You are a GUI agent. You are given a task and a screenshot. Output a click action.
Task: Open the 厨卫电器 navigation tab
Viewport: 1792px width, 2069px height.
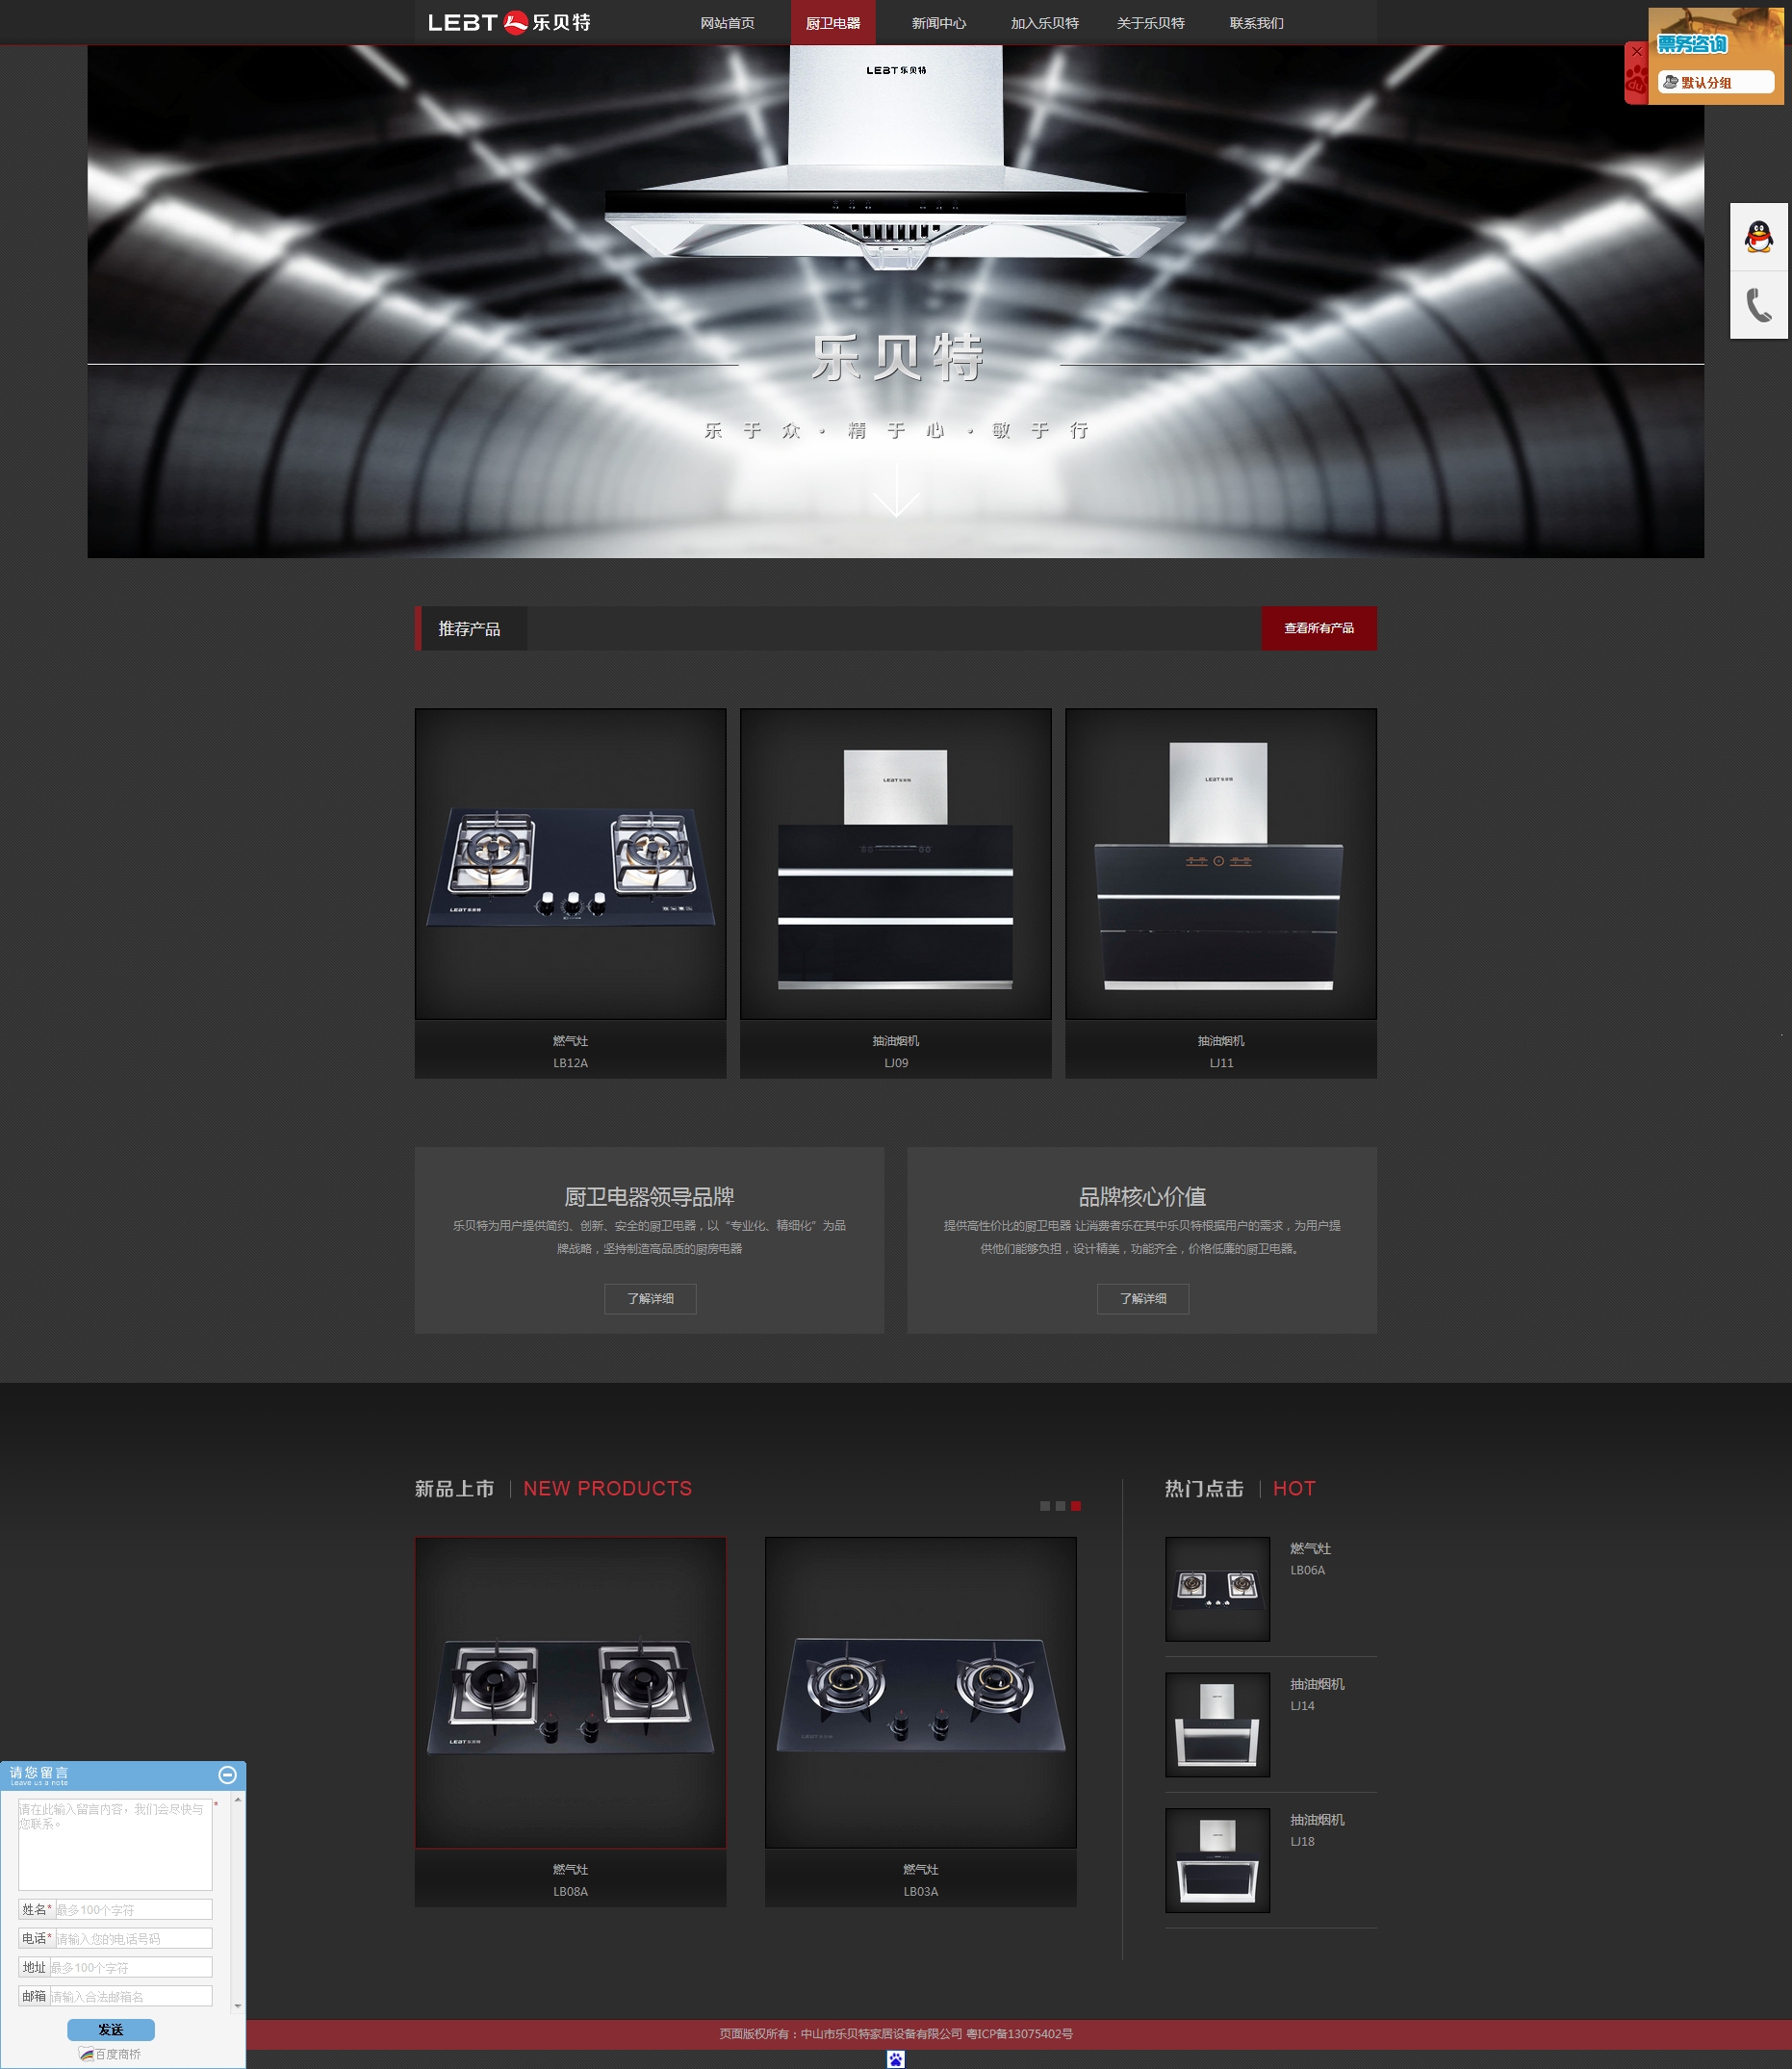click(833, 23)
